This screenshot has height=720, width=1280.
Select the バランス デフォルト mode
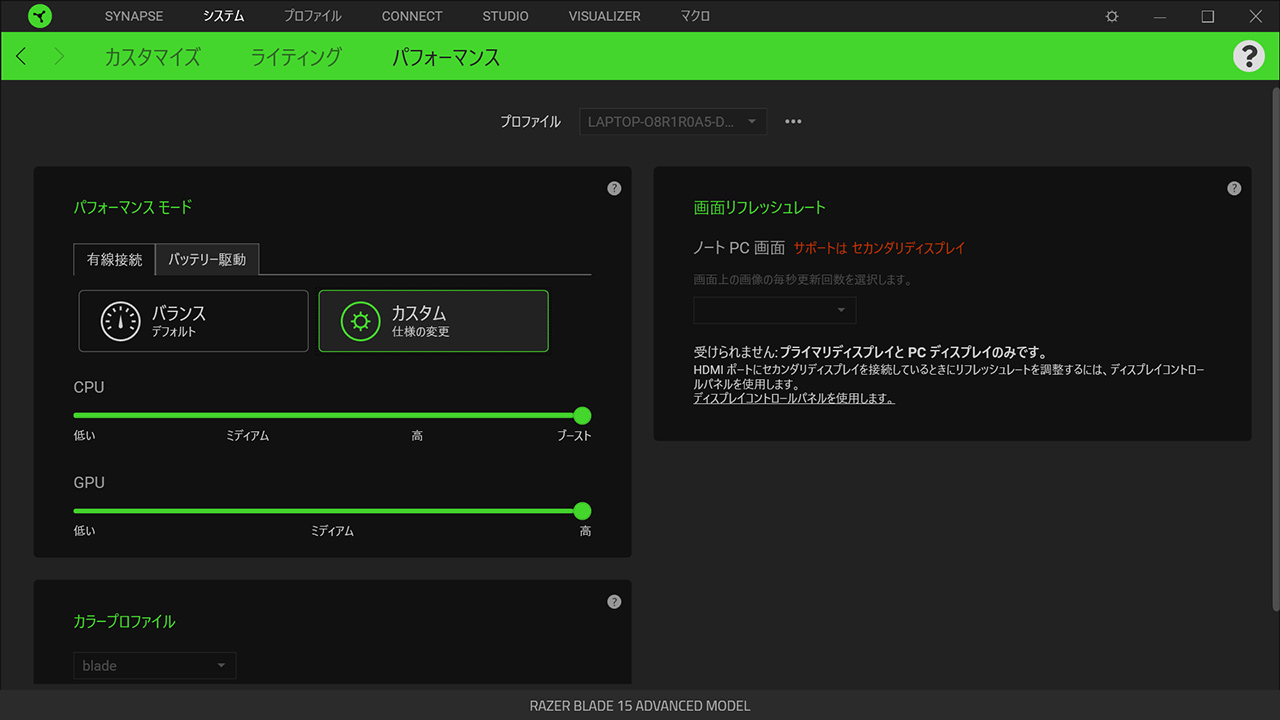click(x=194, y=321)
